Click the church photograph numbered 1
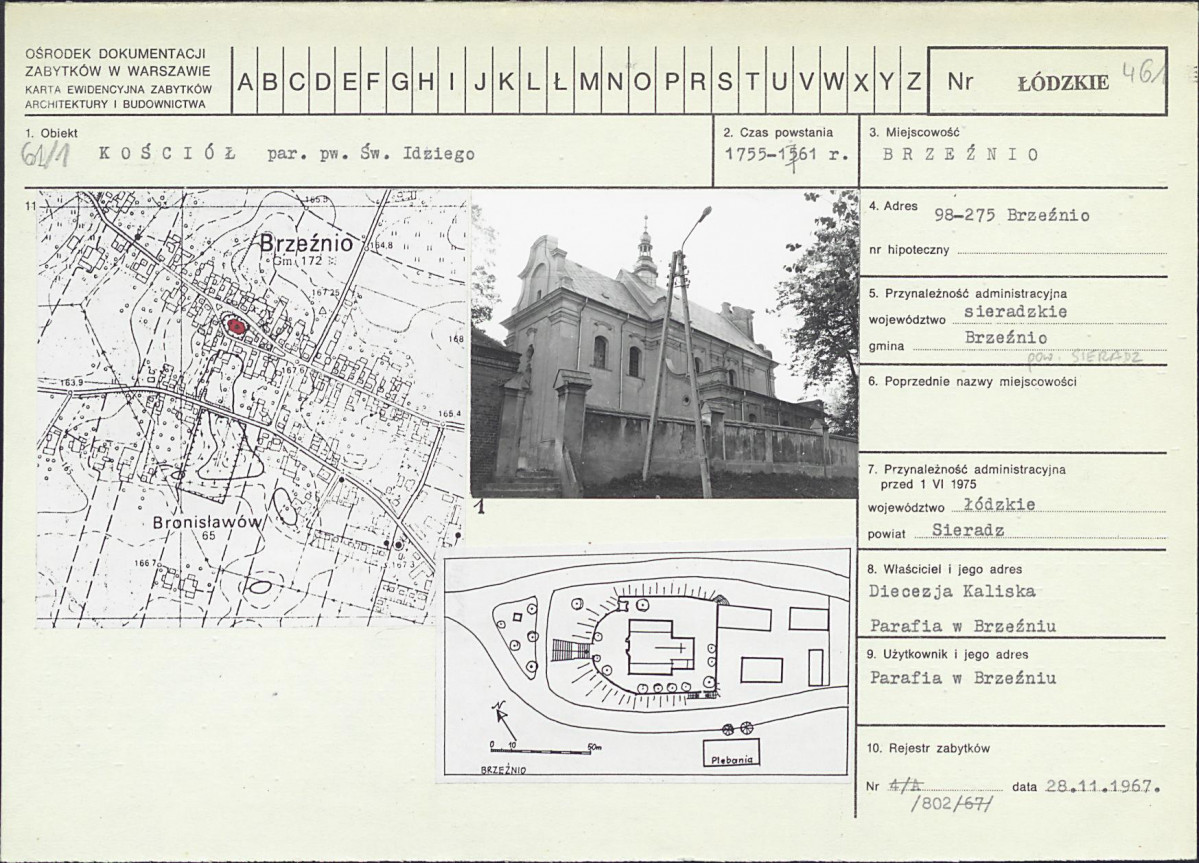 click(x=664, y=345)
